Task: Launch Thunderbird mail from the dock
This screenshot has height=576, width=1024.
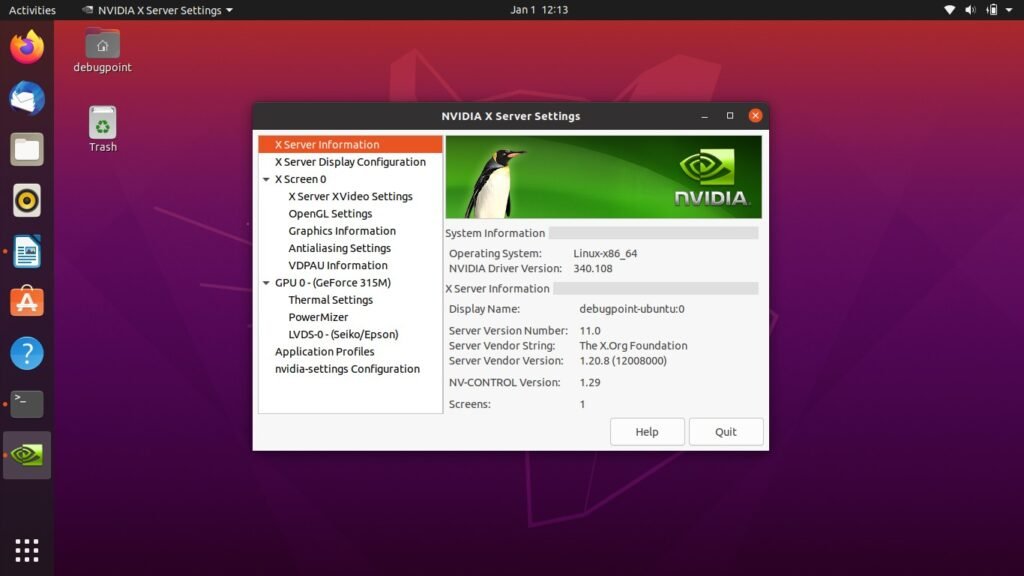Action: 27,98
